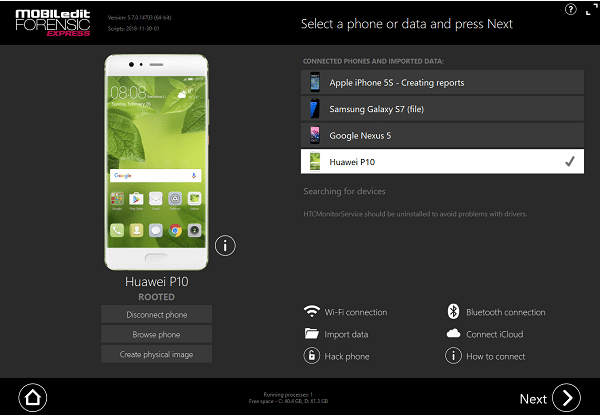This screenshot has height=415, width=600.
Task: Click the Free space status text
Action: (x=288, y=401)
